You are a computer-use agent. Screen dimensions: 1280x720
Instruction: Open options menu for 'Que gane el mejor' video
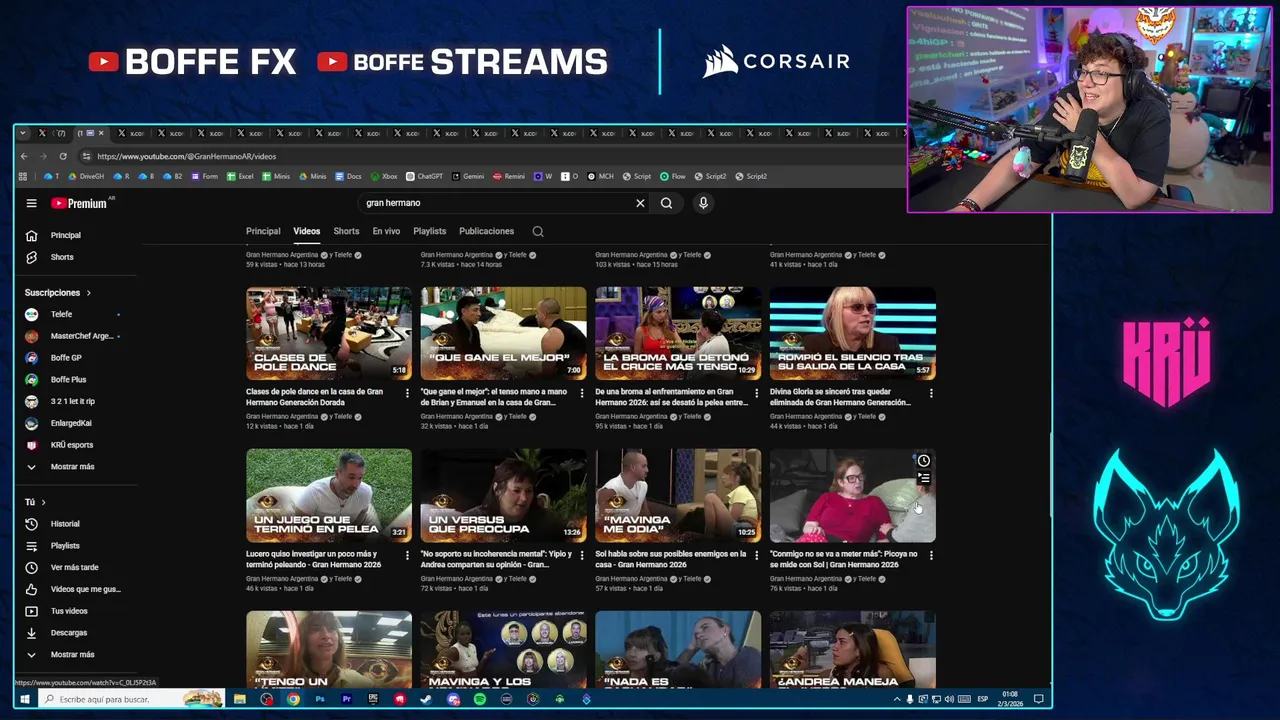[582, 393]
